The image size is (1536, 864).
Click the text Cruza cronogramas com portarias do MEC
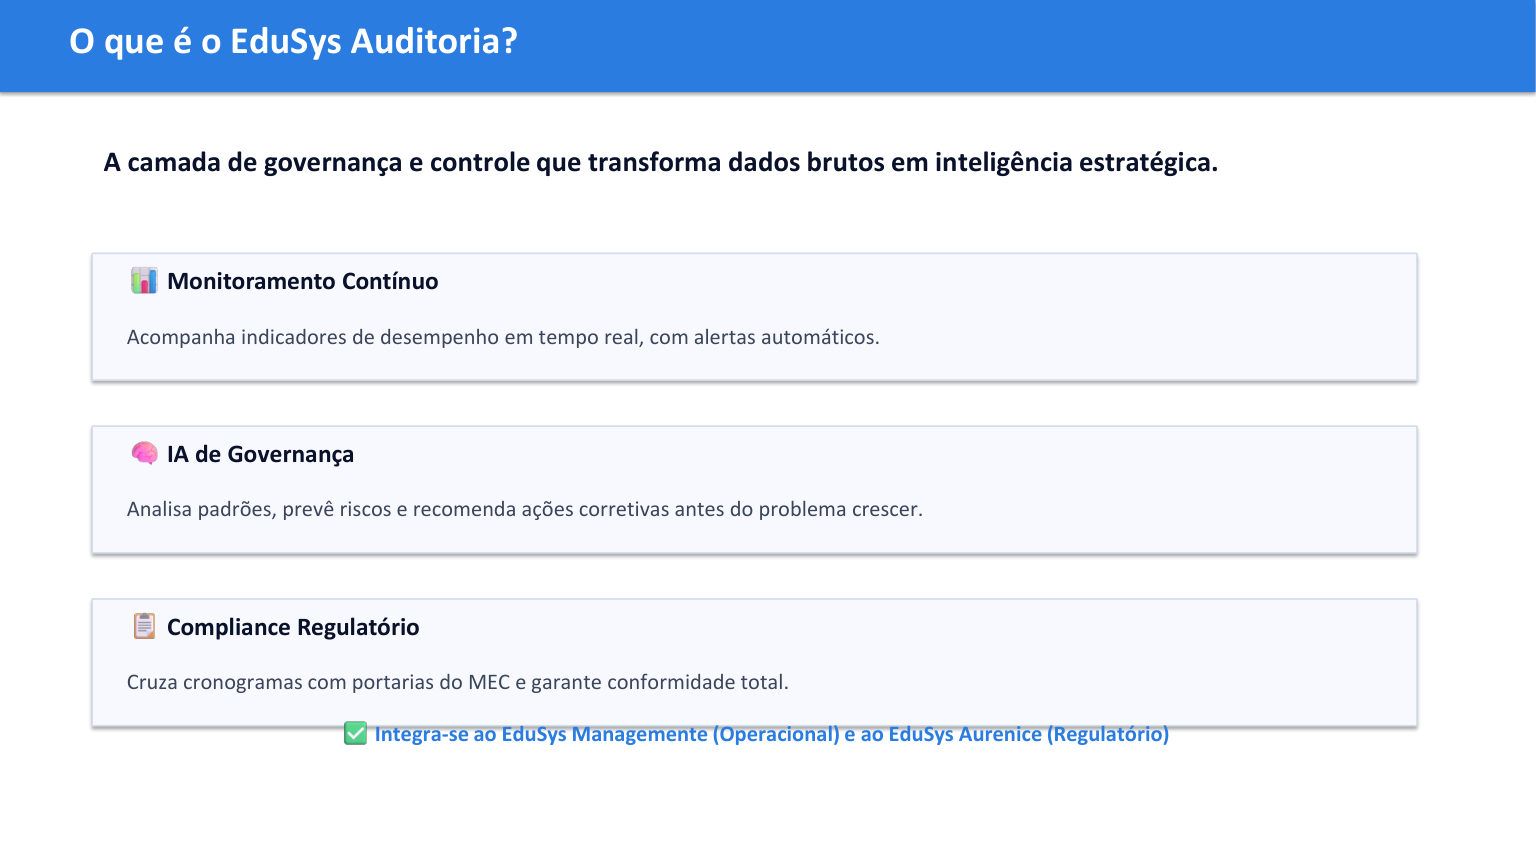coord(457,682)
